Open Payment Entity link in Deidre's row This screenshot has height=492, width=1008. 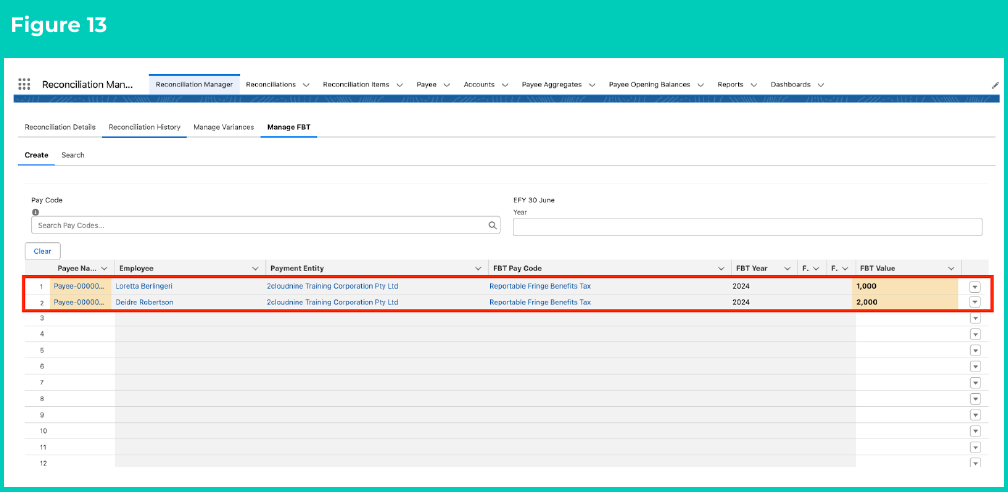click(x=332, y=302)
